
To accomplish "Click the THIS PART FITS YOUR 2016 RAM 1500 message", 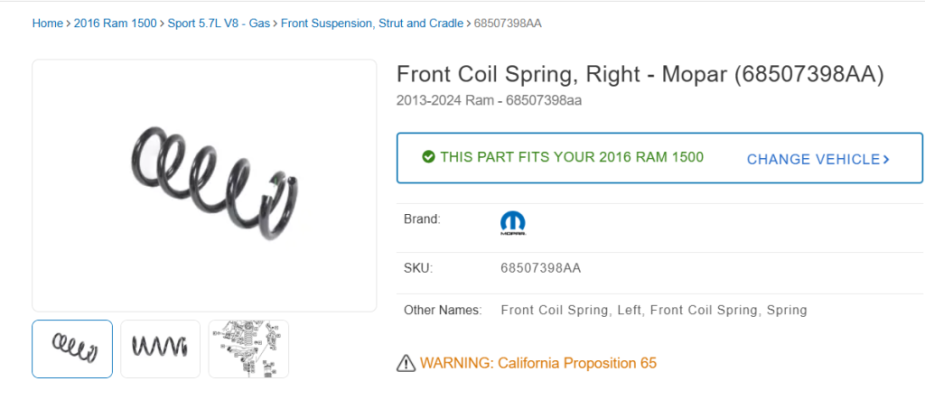I will (x=572, y=158).
